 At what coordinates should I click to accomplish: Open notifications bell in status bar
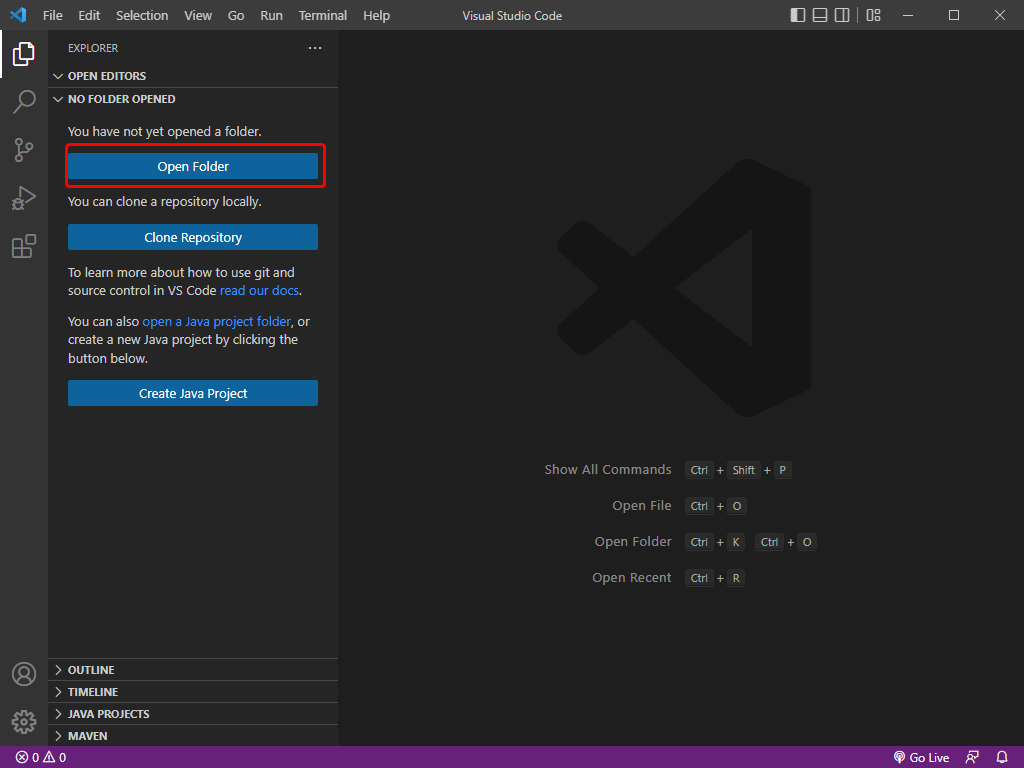click(x=1002, y=758)
